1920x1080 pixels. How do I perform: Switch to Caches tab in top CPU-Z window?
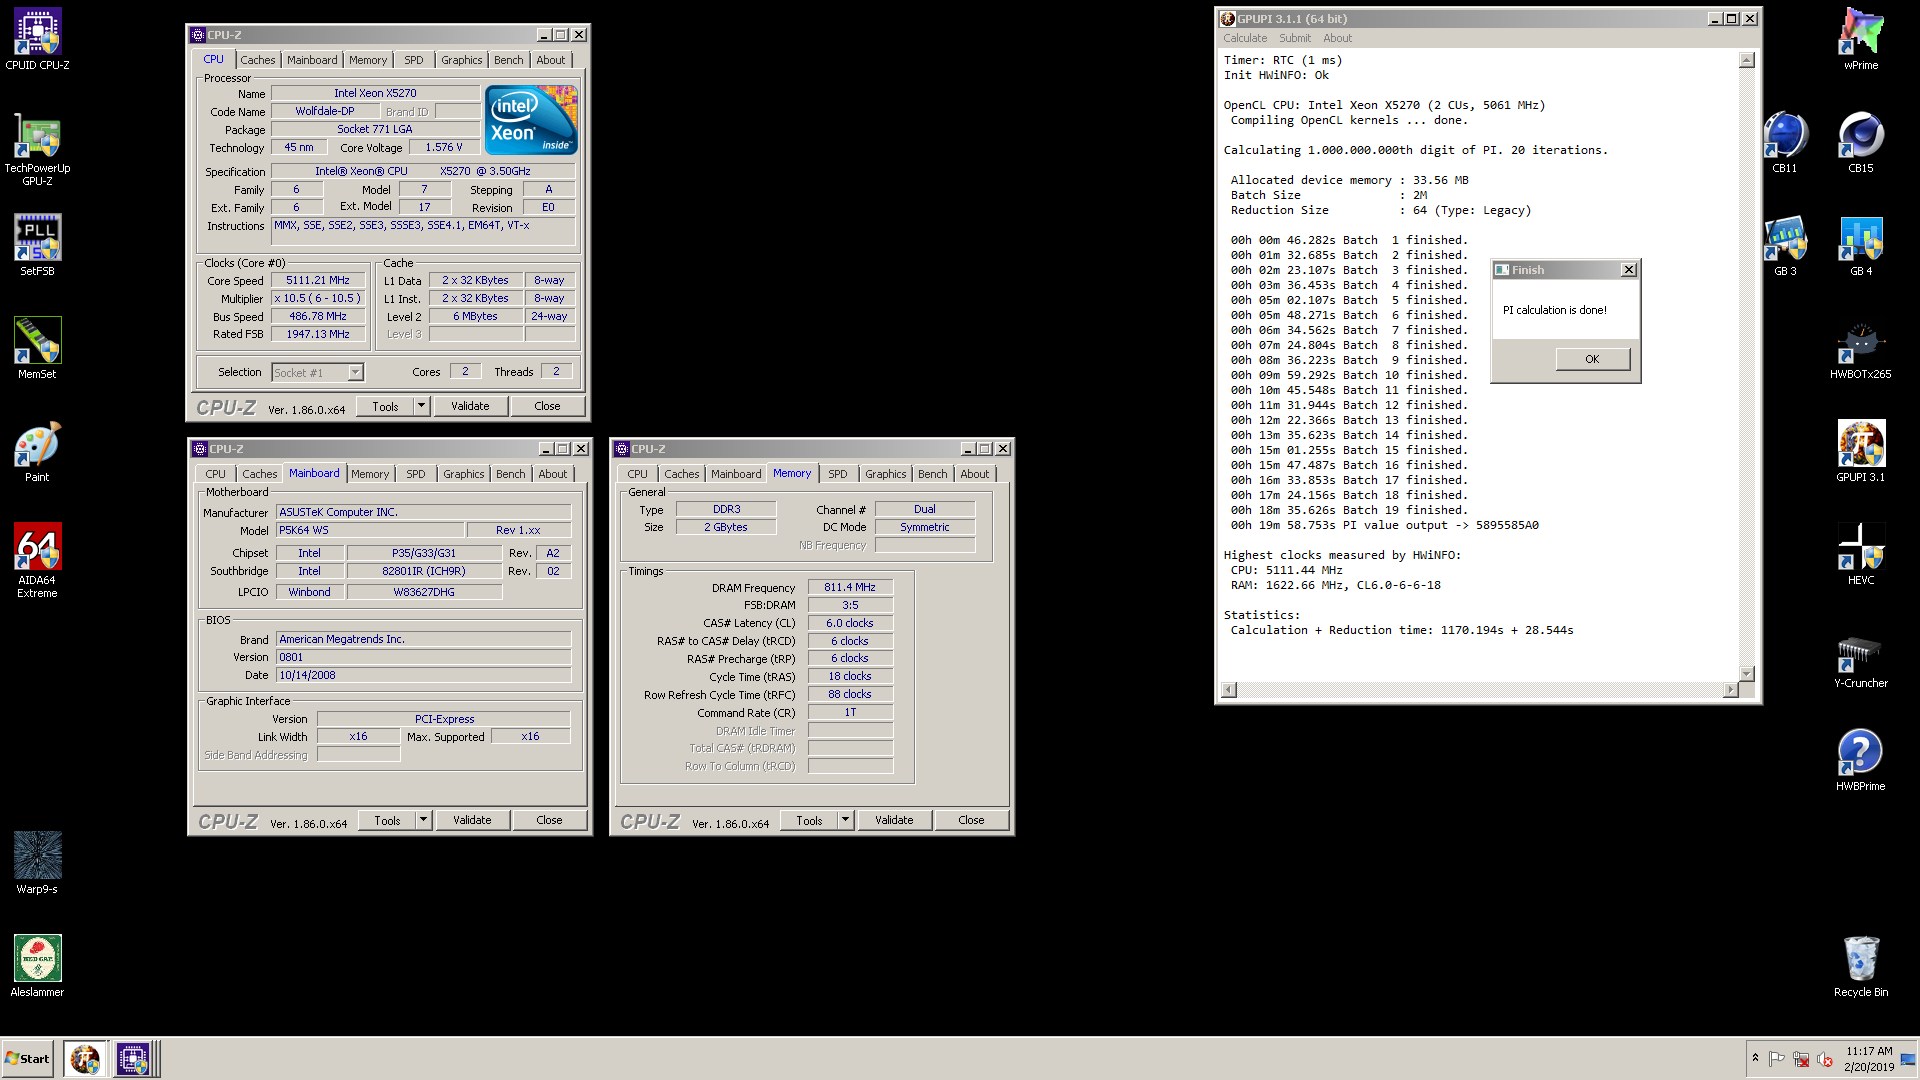(257, 60)
